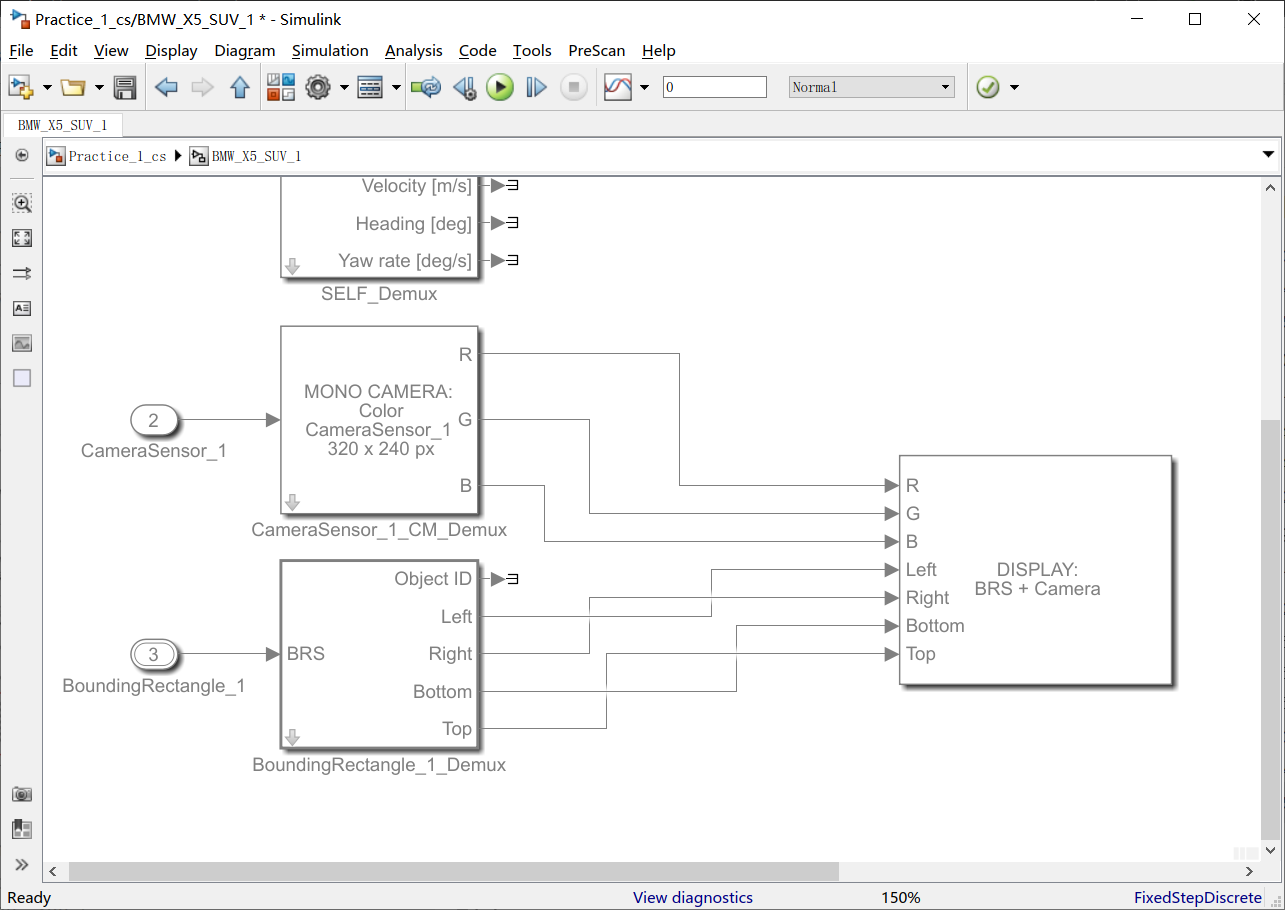
Task: Insert an image with the picture icon
Action: pos(22,343)
